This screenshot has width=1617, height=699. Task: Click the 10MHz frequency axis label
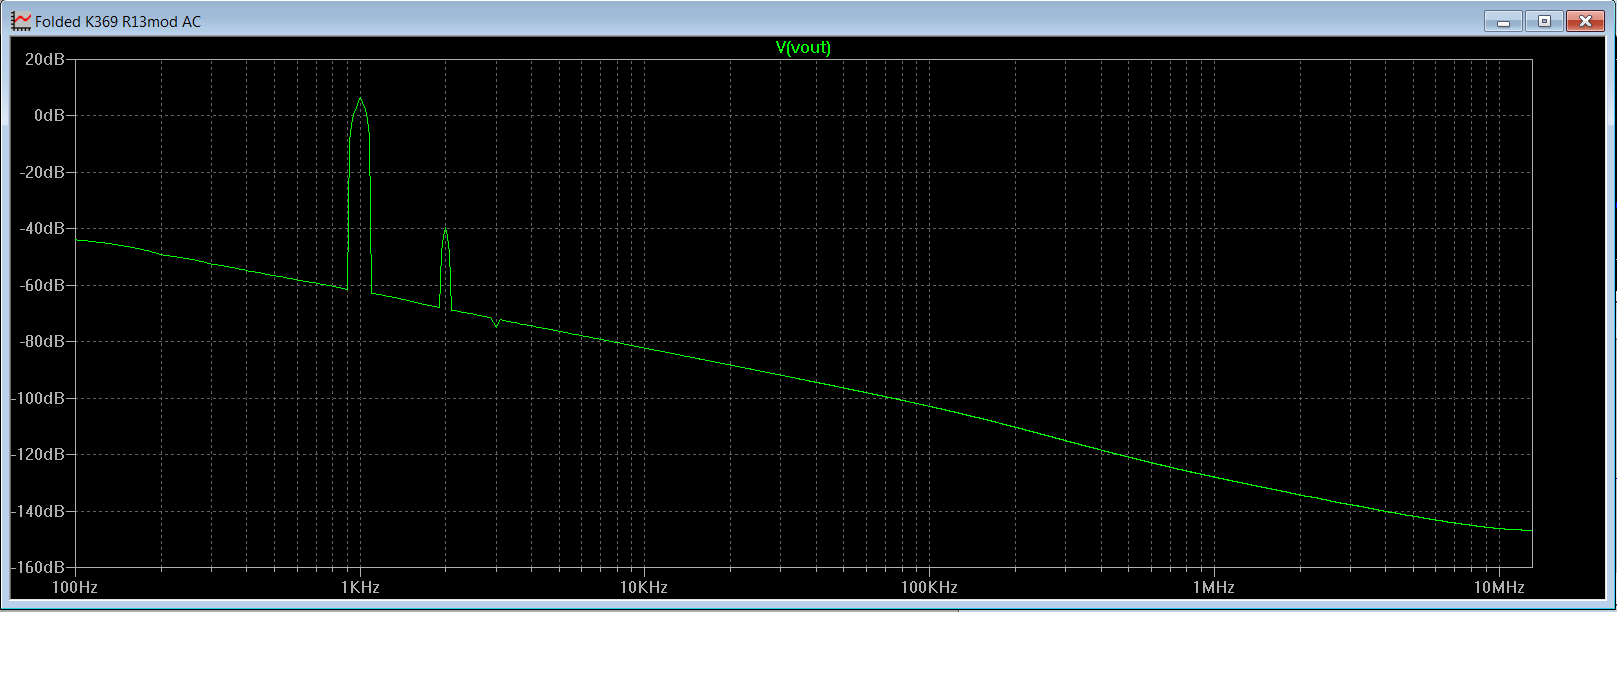1499,587
